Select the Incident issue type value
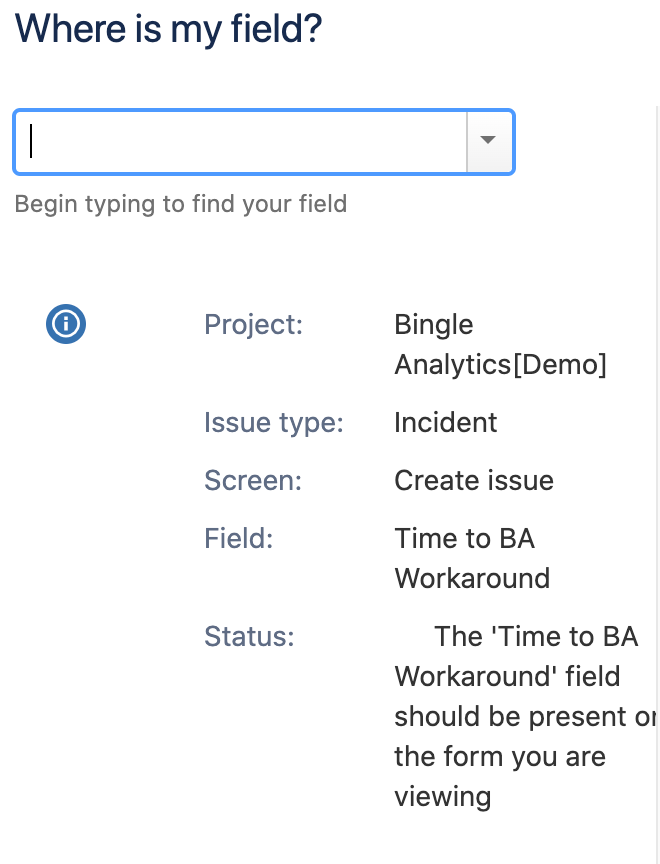660x864 pixels. tap(446, 423)
